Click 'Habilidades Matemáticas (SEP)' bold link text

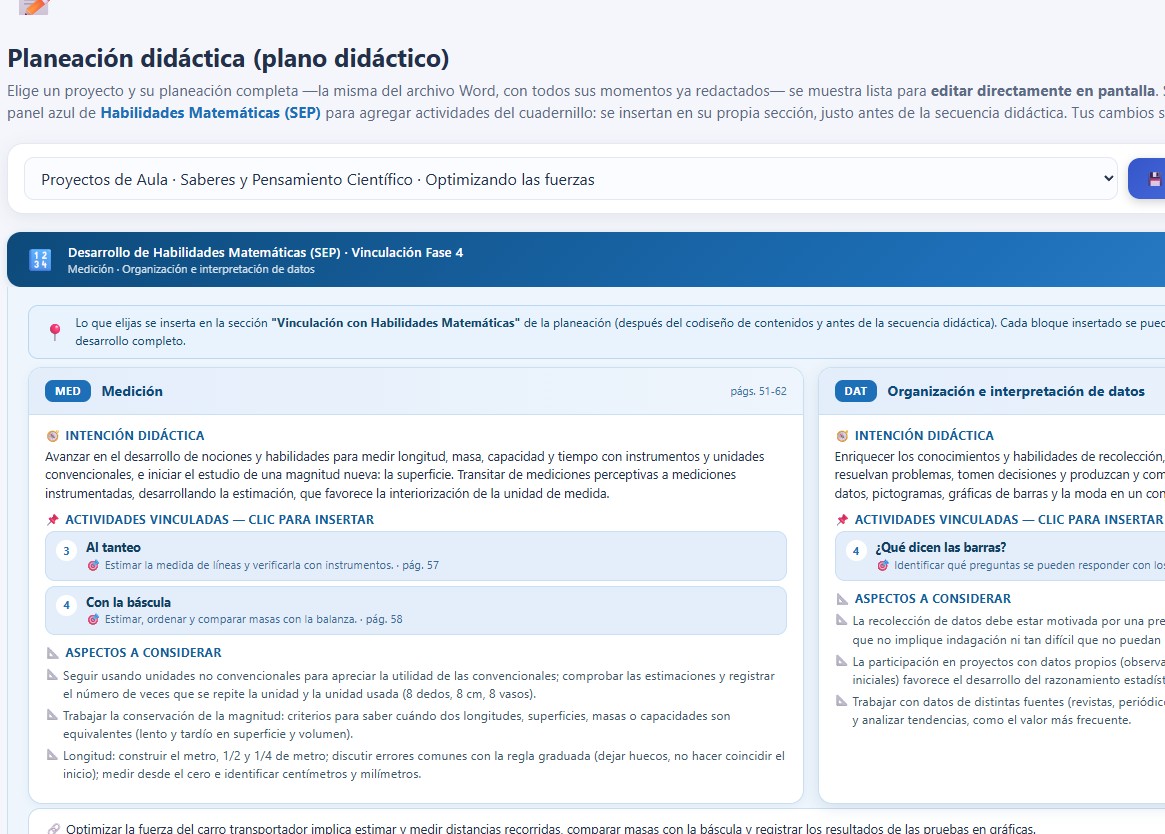[210, 113]
